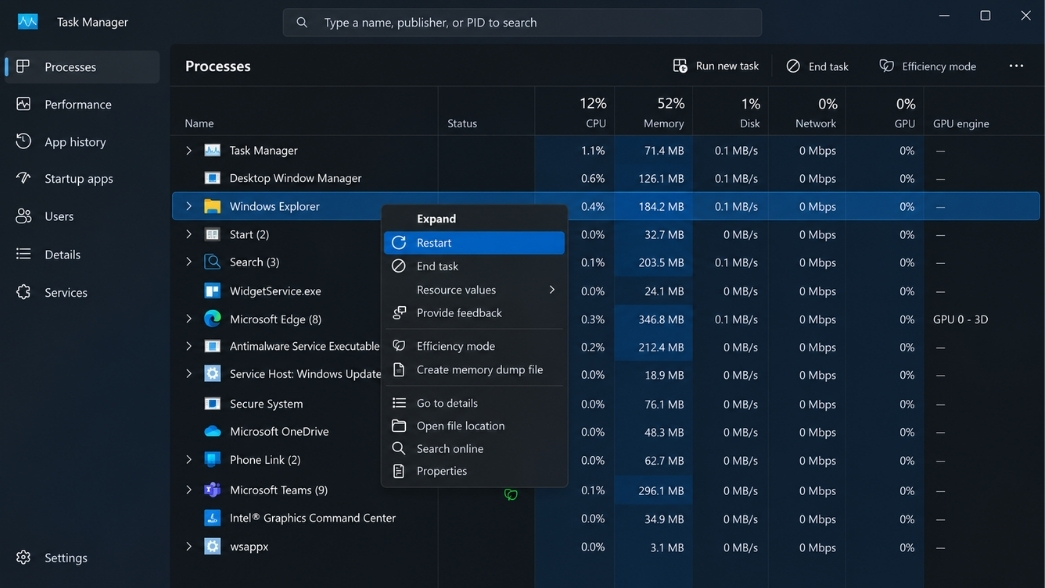Click the Microsoft OneDrive cloud icon

(212, 431)
